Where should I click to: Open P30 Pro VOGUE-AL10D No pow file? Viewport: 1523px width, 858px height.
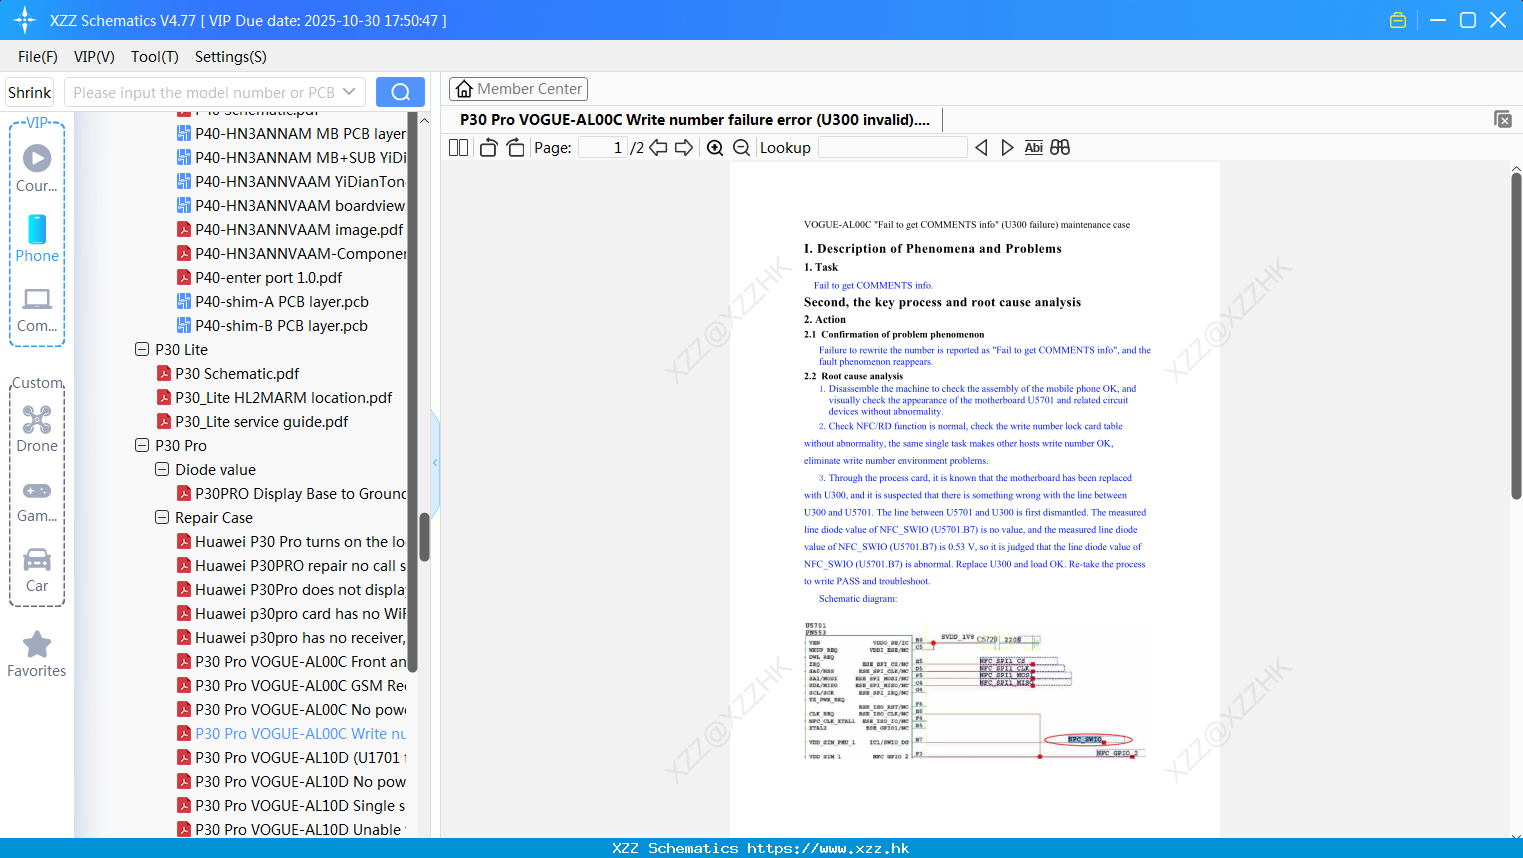291,781
